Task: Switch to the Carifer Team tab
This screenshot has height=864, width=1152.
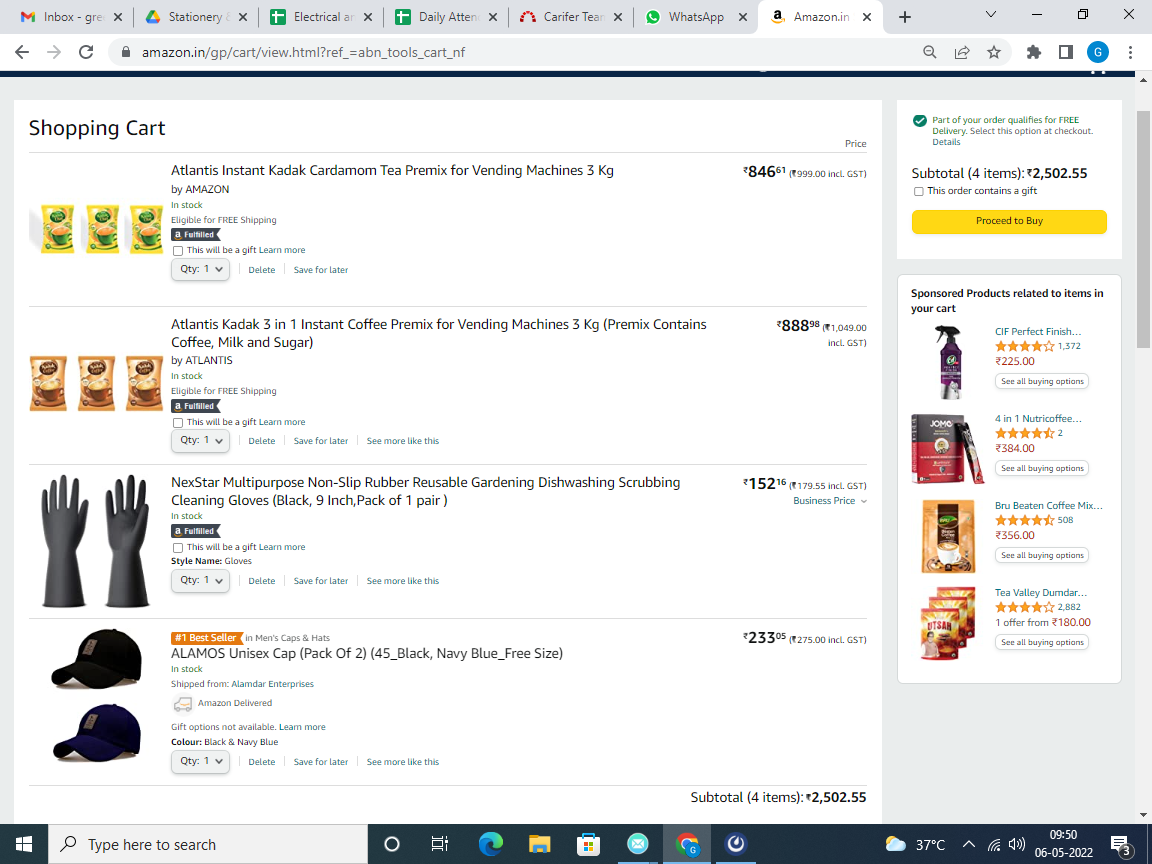Action: click(x=571, y=17)
